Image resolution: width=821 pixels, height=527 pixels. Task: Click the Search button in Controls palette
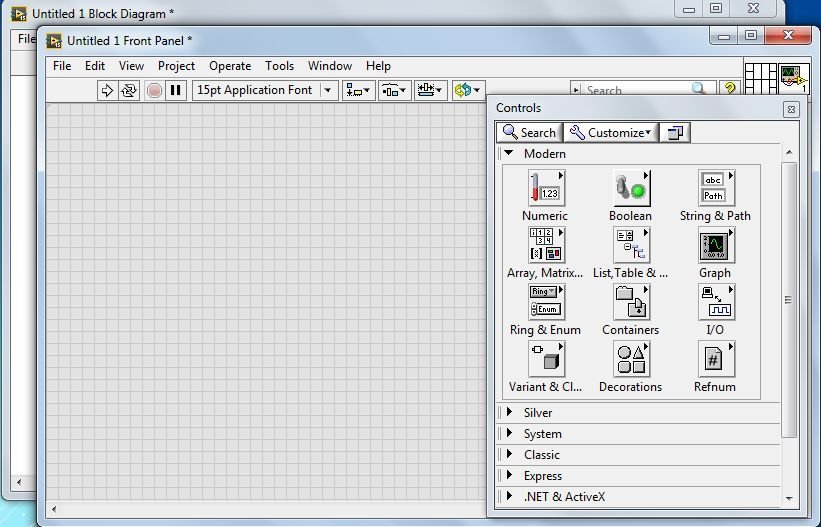(x=529, y=133)
